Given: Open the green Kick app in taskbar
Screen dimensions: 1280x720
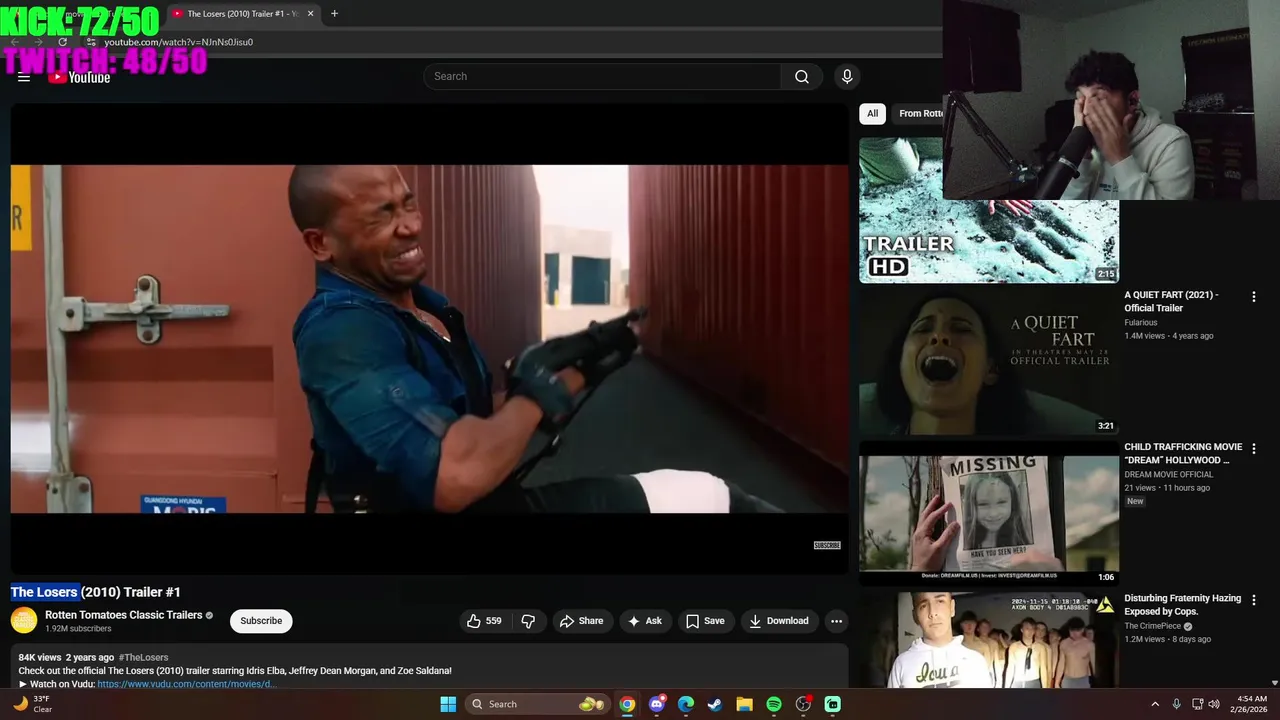Looking at the screenshot, I should pos(833,704).
